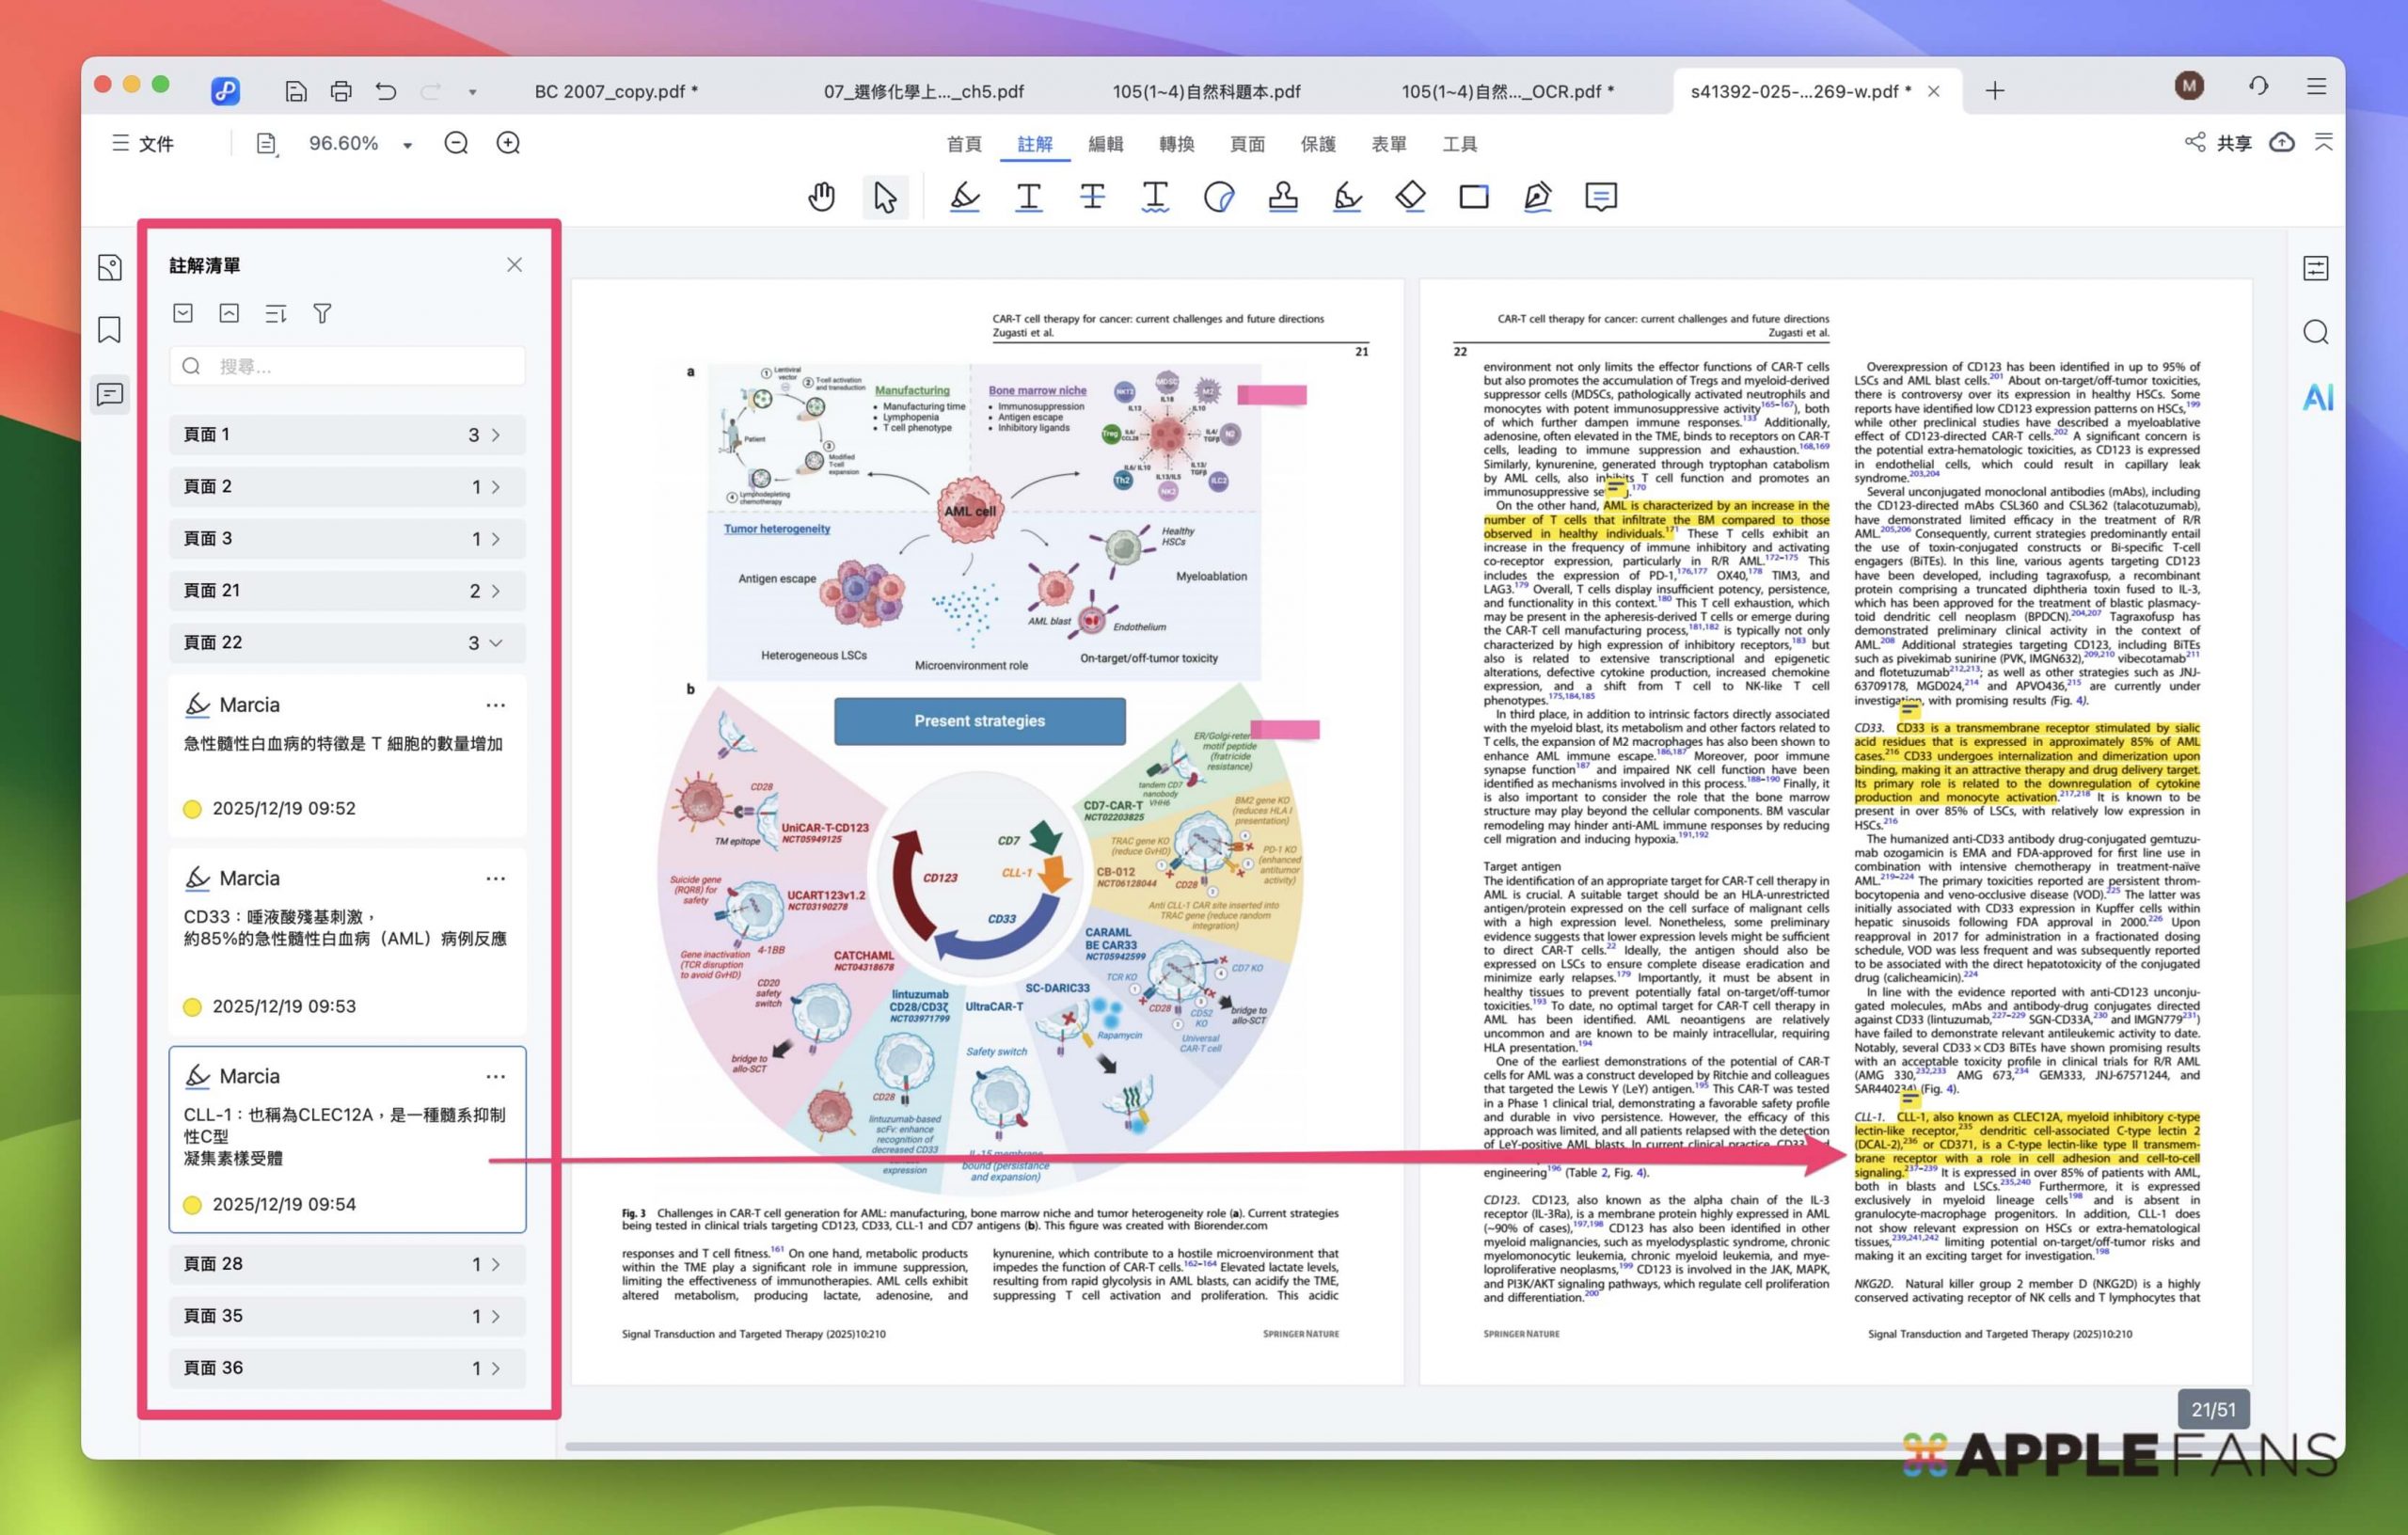The image size is (2408, 1535).
Task: Toggle the annotation filter in 註解清單 panel
Action: tap(321, 313)
